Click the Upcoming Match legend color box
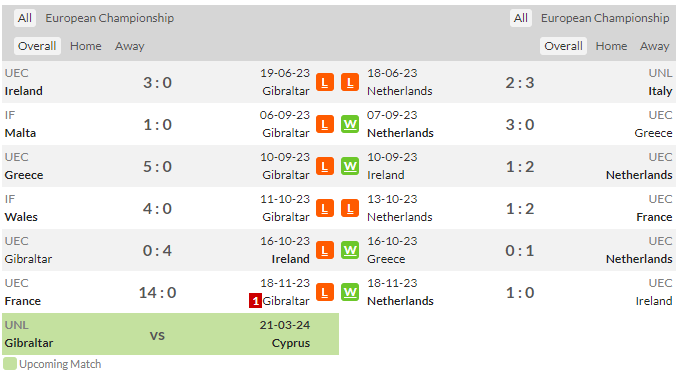This screenshot has width=678, height=391. pos(10,364)
